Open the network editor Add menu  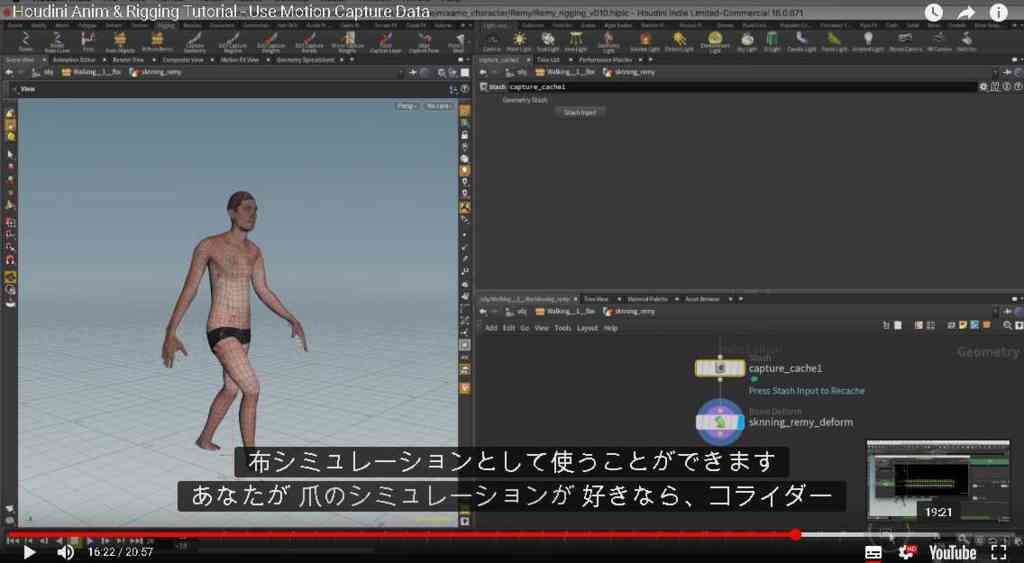click(491, 328)
